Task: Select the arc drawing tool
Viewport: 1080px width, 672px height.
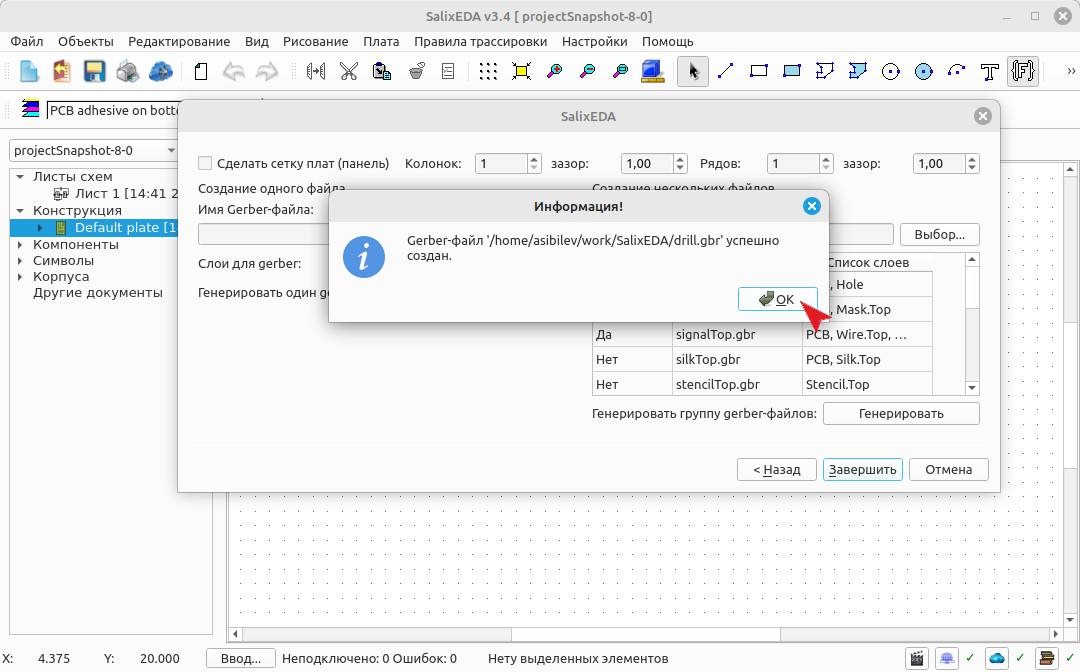Action: (x=957, y=71)
